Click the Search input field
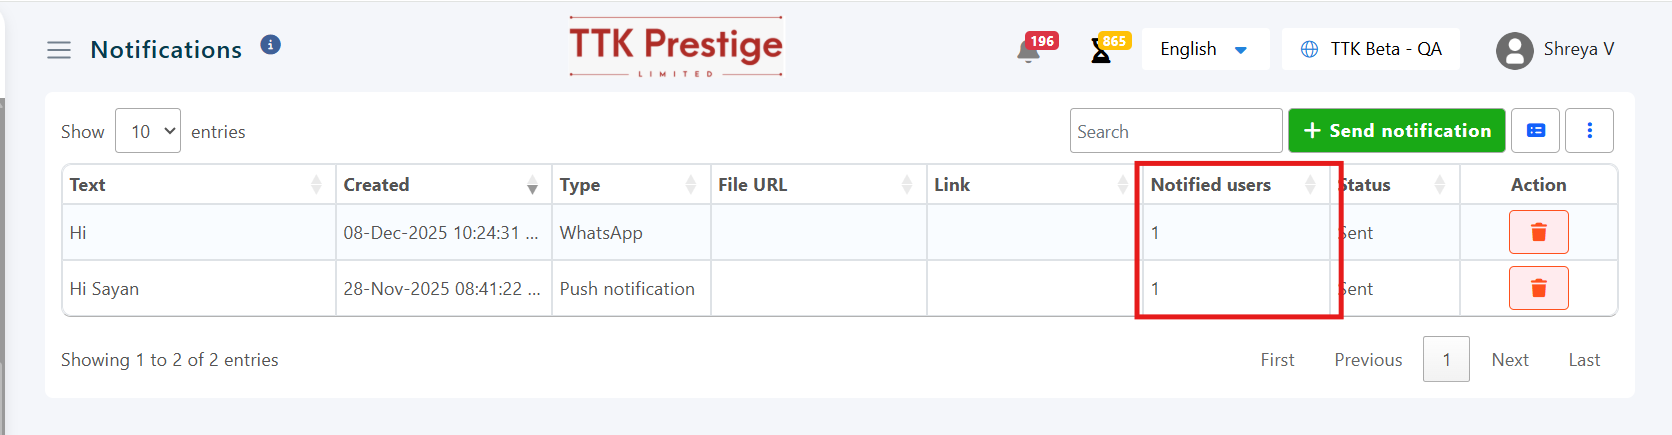This screenshot has height=435, width=1672. 1175,131
